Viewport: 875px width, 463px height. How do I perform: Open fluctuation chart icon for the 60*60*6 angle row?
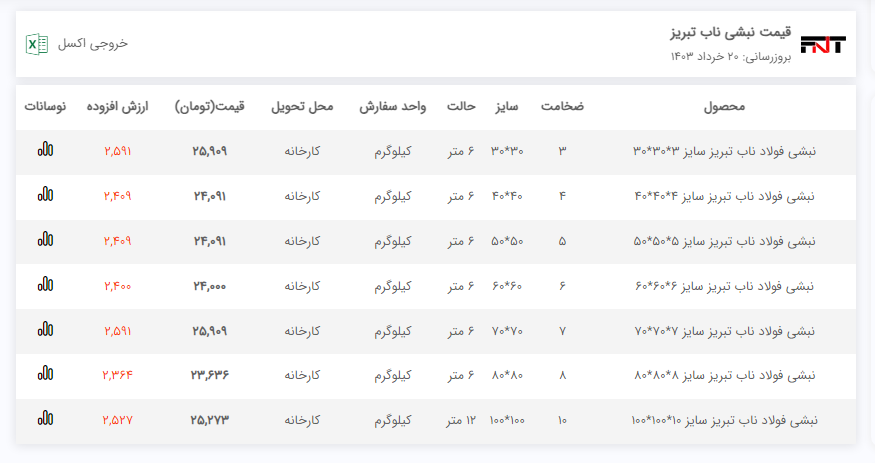point(45,285)
